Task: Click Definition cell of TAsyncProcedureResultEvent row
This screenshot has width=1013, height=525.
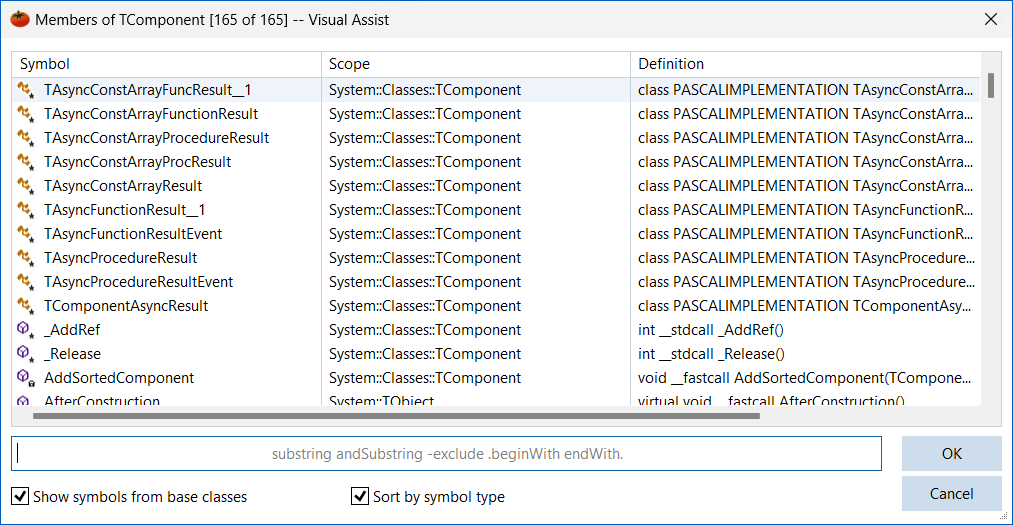Action: coord(806,282)
